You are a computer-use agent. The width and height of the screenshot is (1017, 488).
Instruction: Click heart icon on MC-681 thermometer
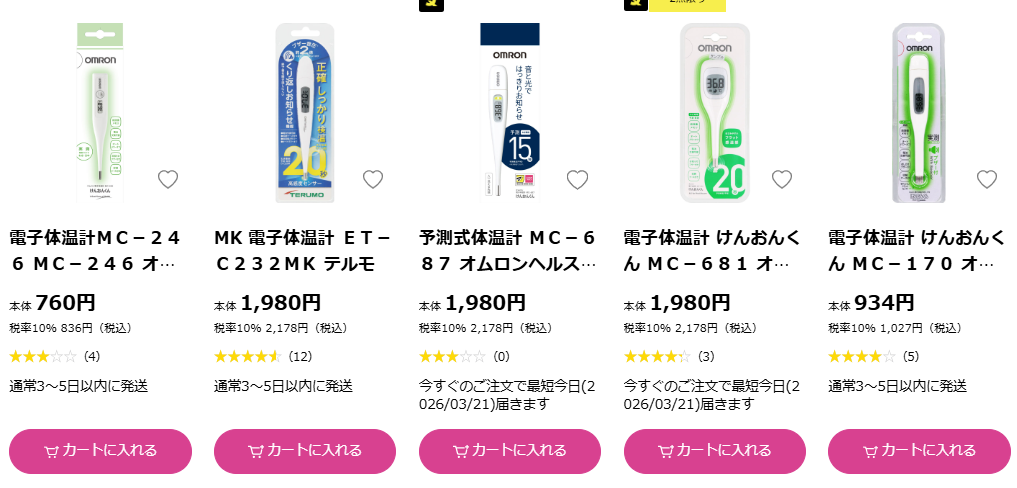782,179
